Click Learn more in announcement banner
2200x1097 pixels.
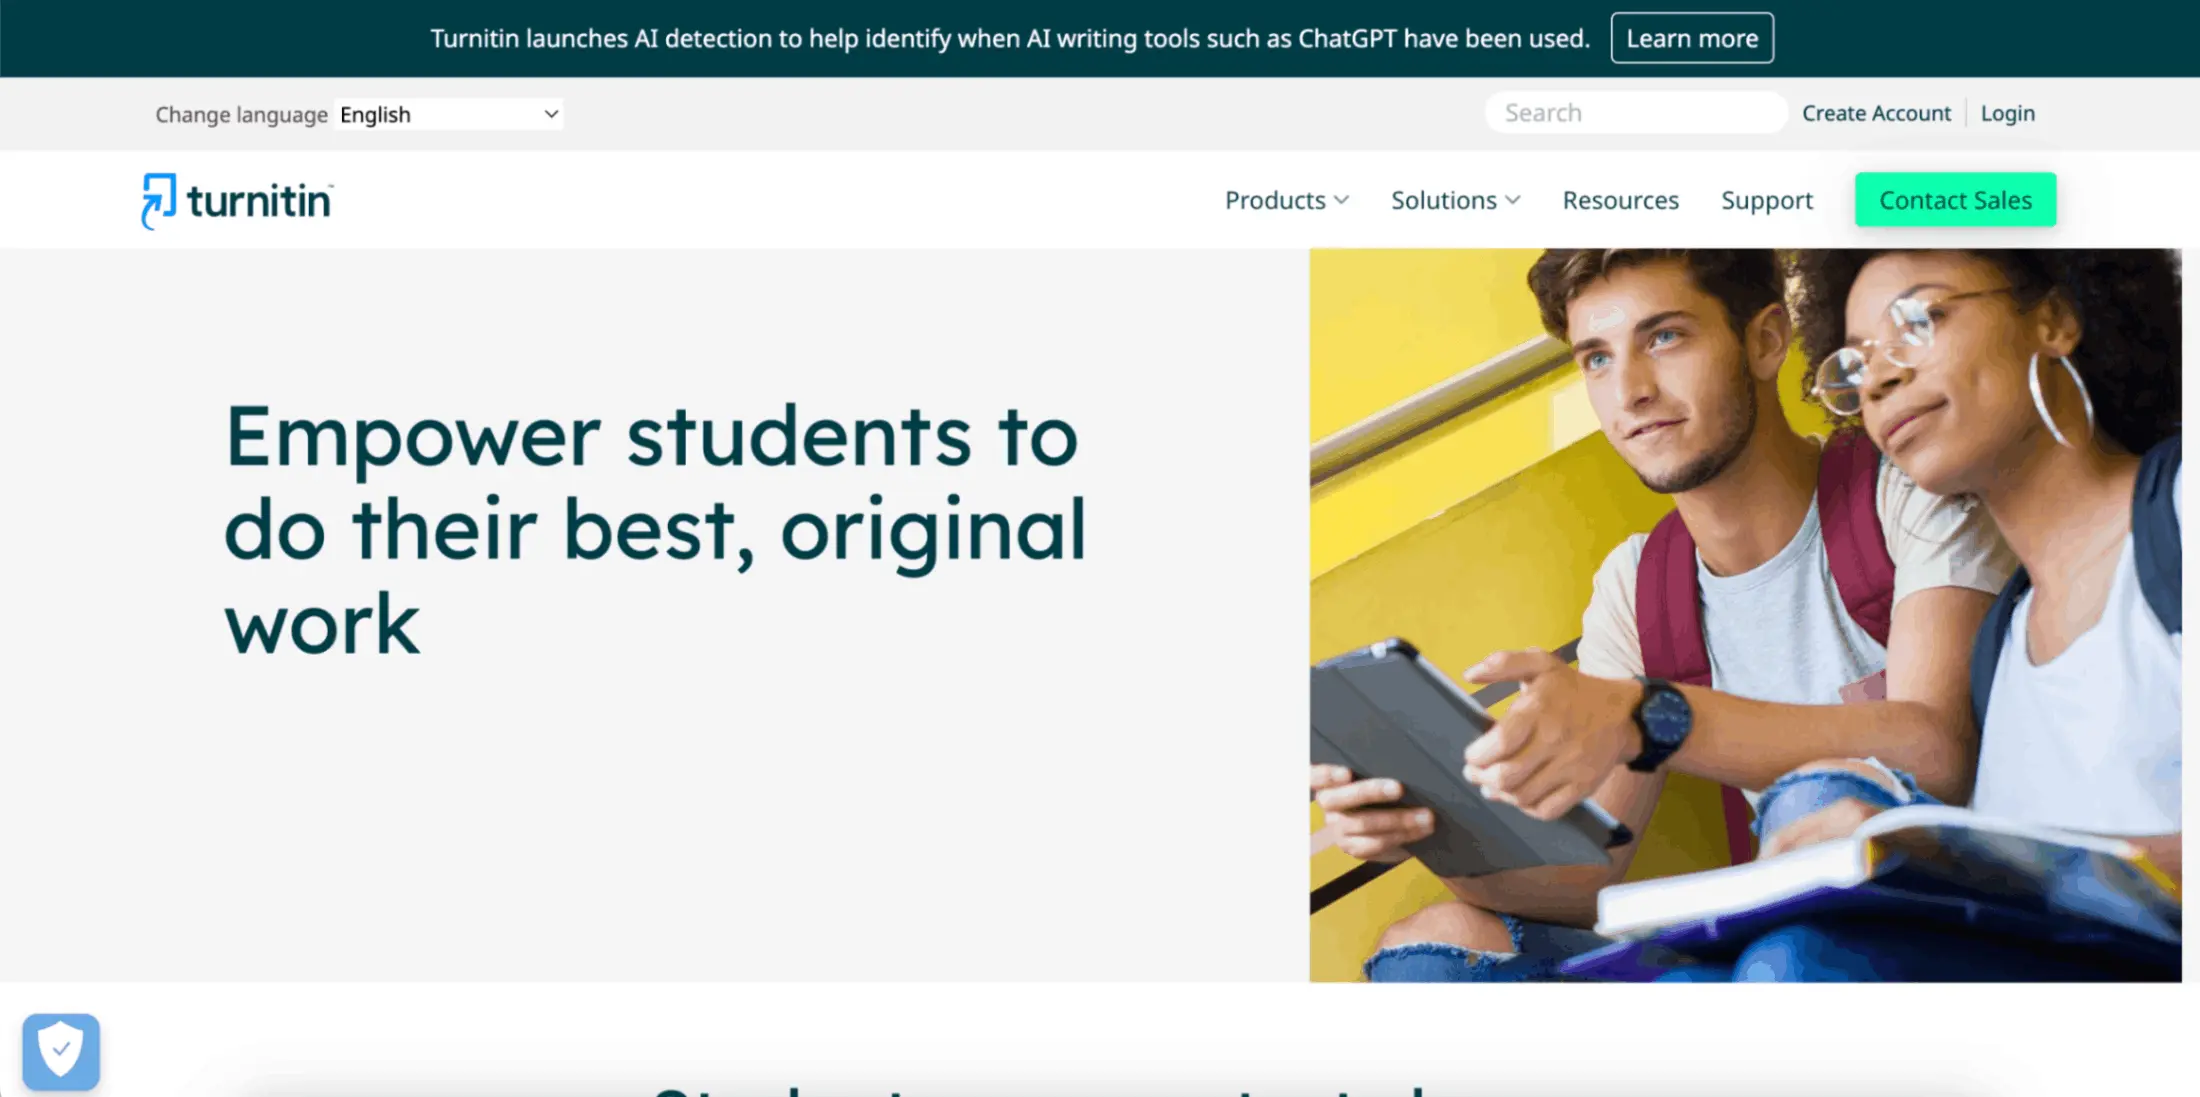pos(1692,38)
